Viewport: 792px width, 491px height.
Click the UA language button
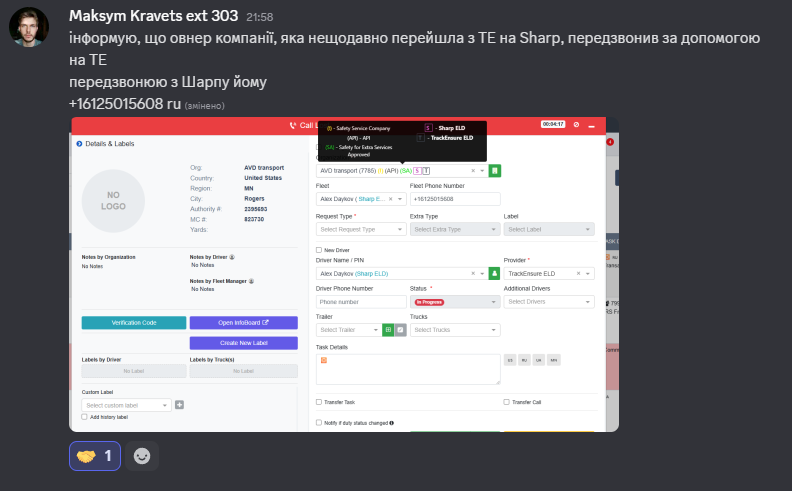pos(538,360)
